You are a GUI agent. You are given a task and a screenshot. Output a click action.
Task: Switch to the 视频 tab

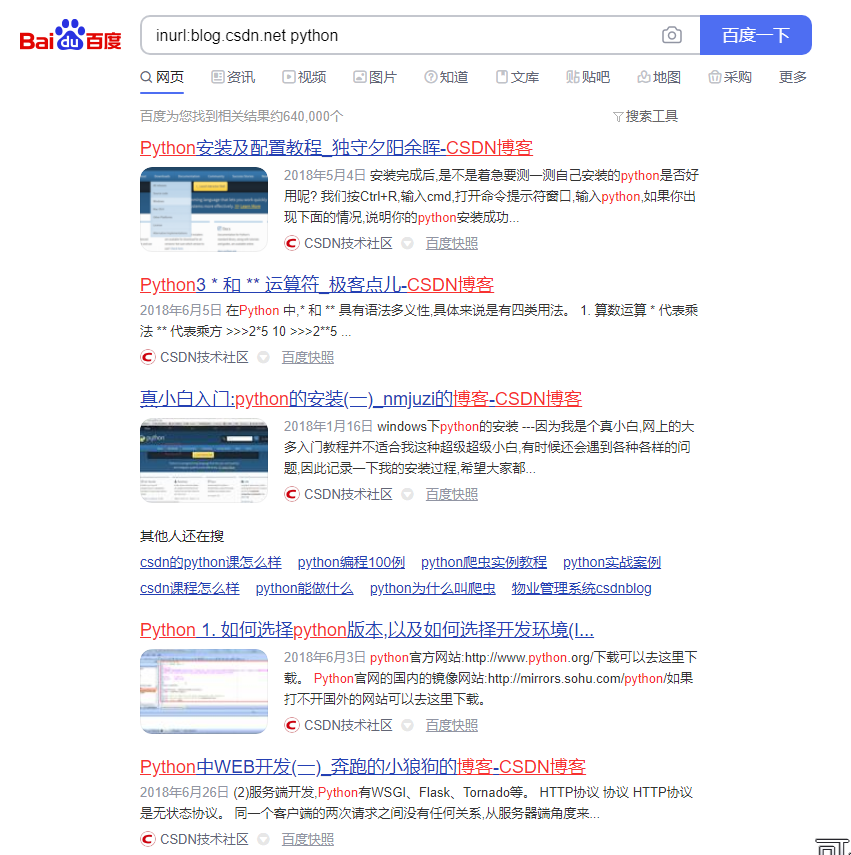(x=304, y=77)
